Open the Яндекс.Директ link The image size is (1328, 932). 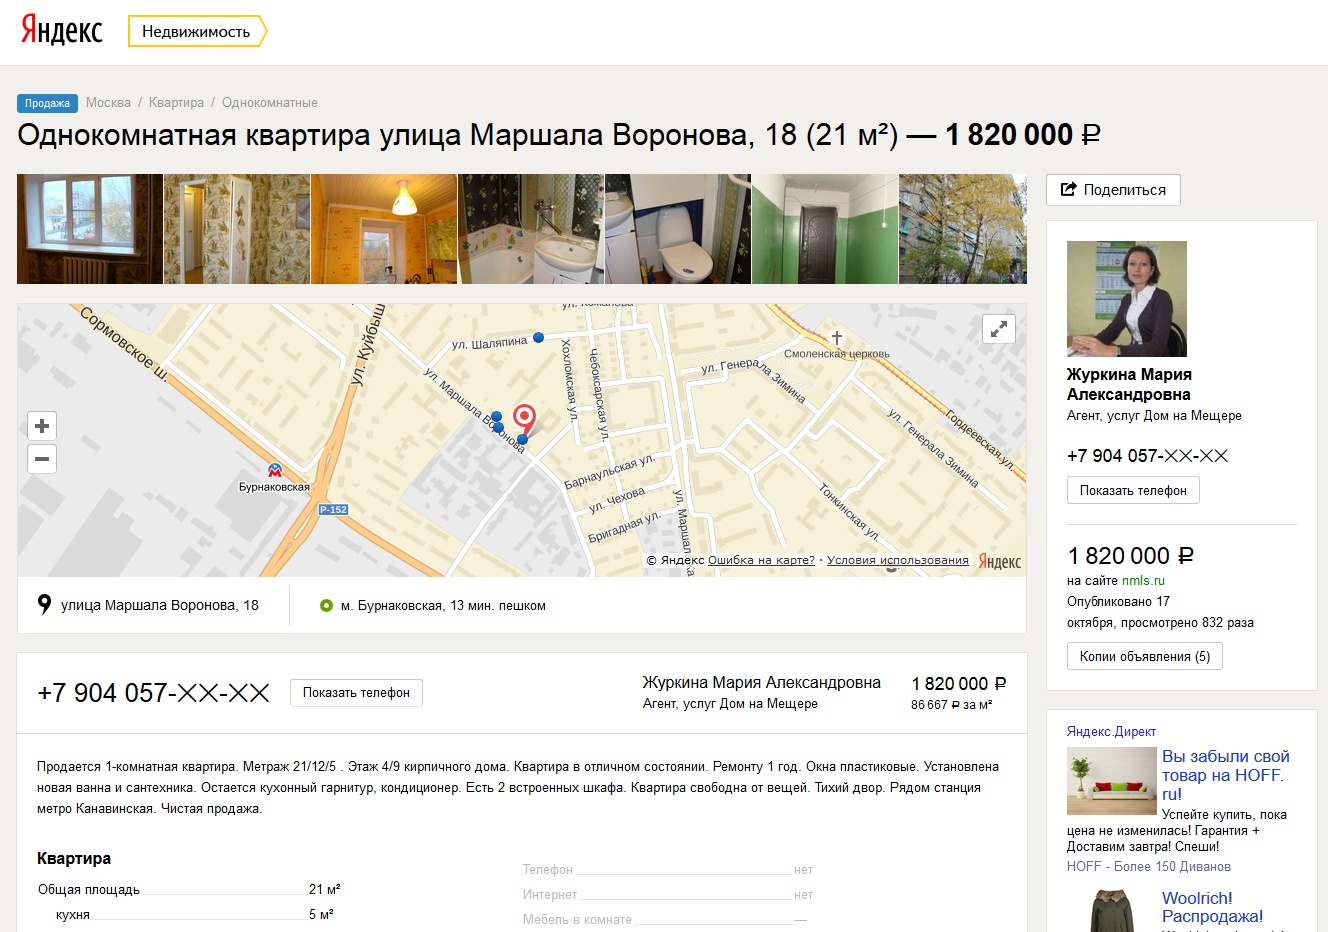[x=1111, y=732]
